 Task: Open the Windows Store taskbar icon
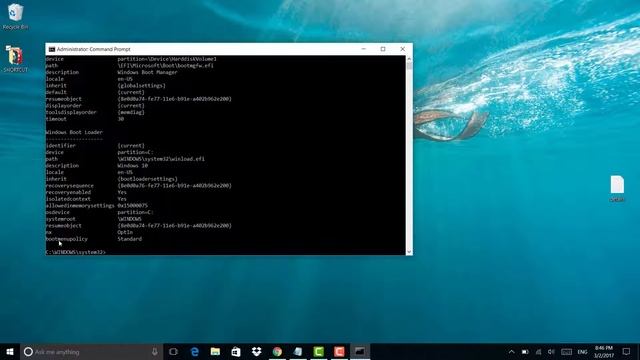click(x=236, y=351)
